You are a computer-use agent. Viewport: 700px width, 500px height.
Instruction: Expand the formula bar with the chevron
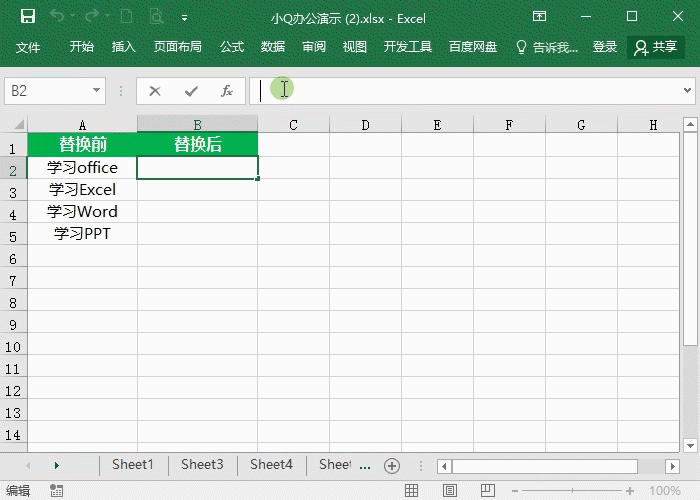point(687,91)
